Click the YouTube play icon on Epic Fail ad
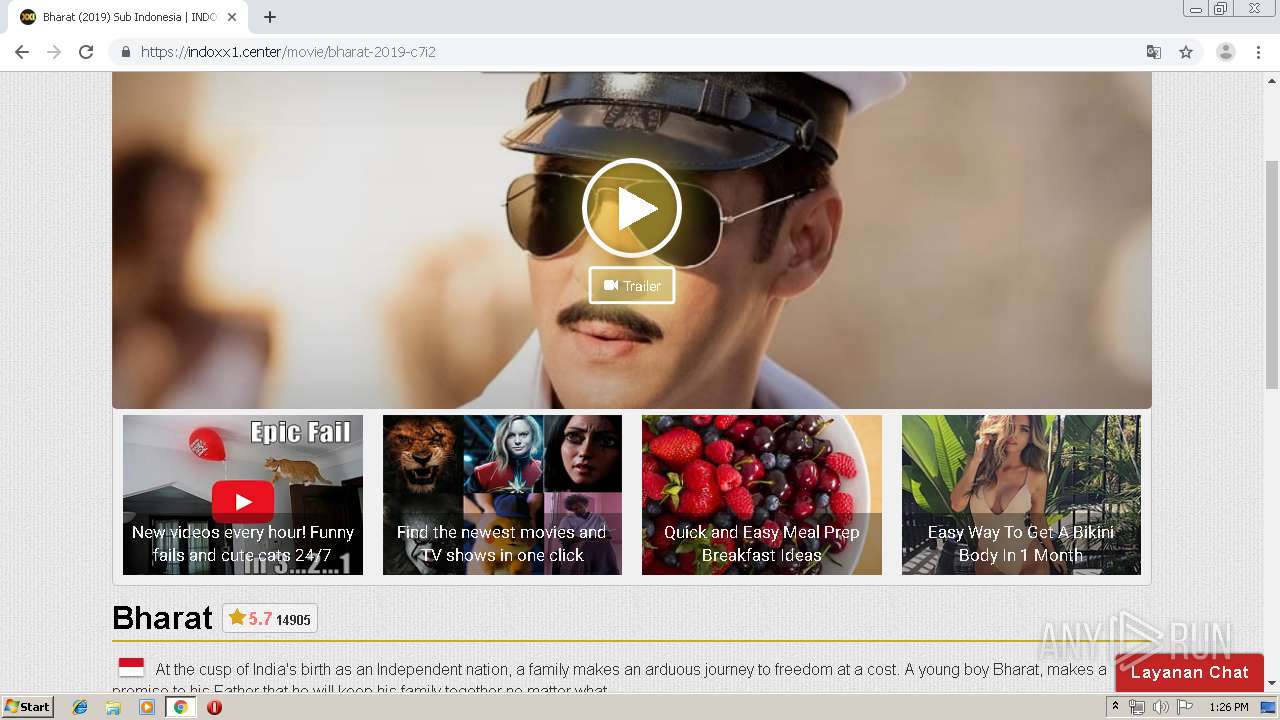The image size is (1280, 720). coord(243,502)
